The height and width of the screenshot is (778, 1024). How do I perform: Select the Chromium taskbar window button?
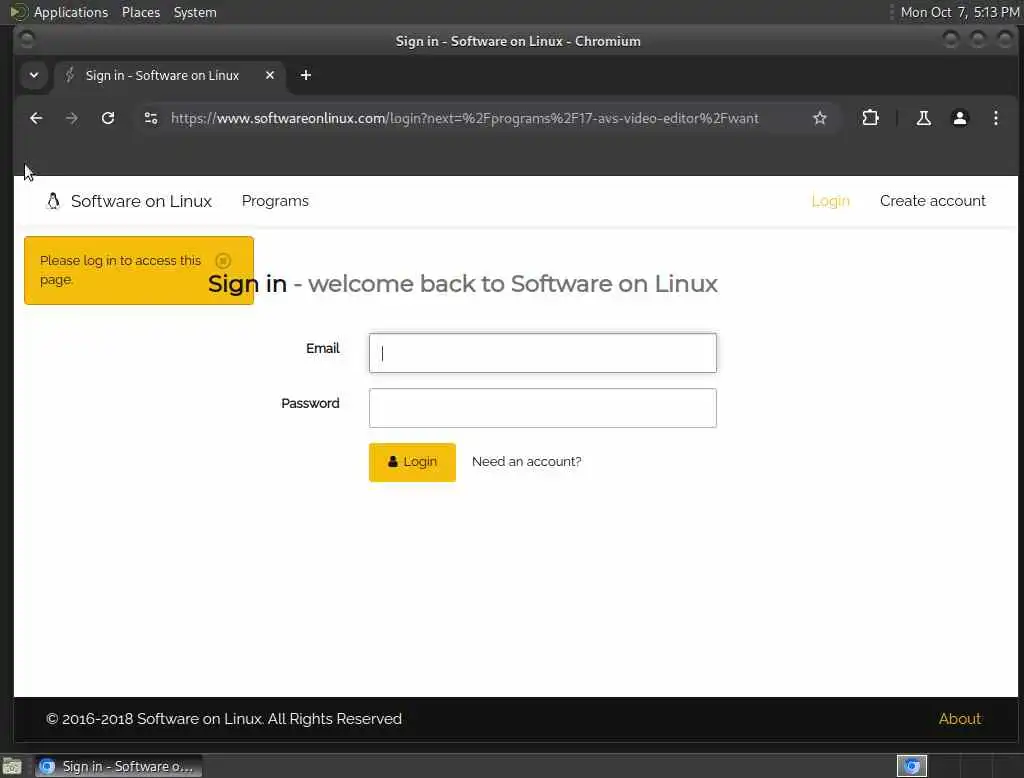click(x=118, y=766)
